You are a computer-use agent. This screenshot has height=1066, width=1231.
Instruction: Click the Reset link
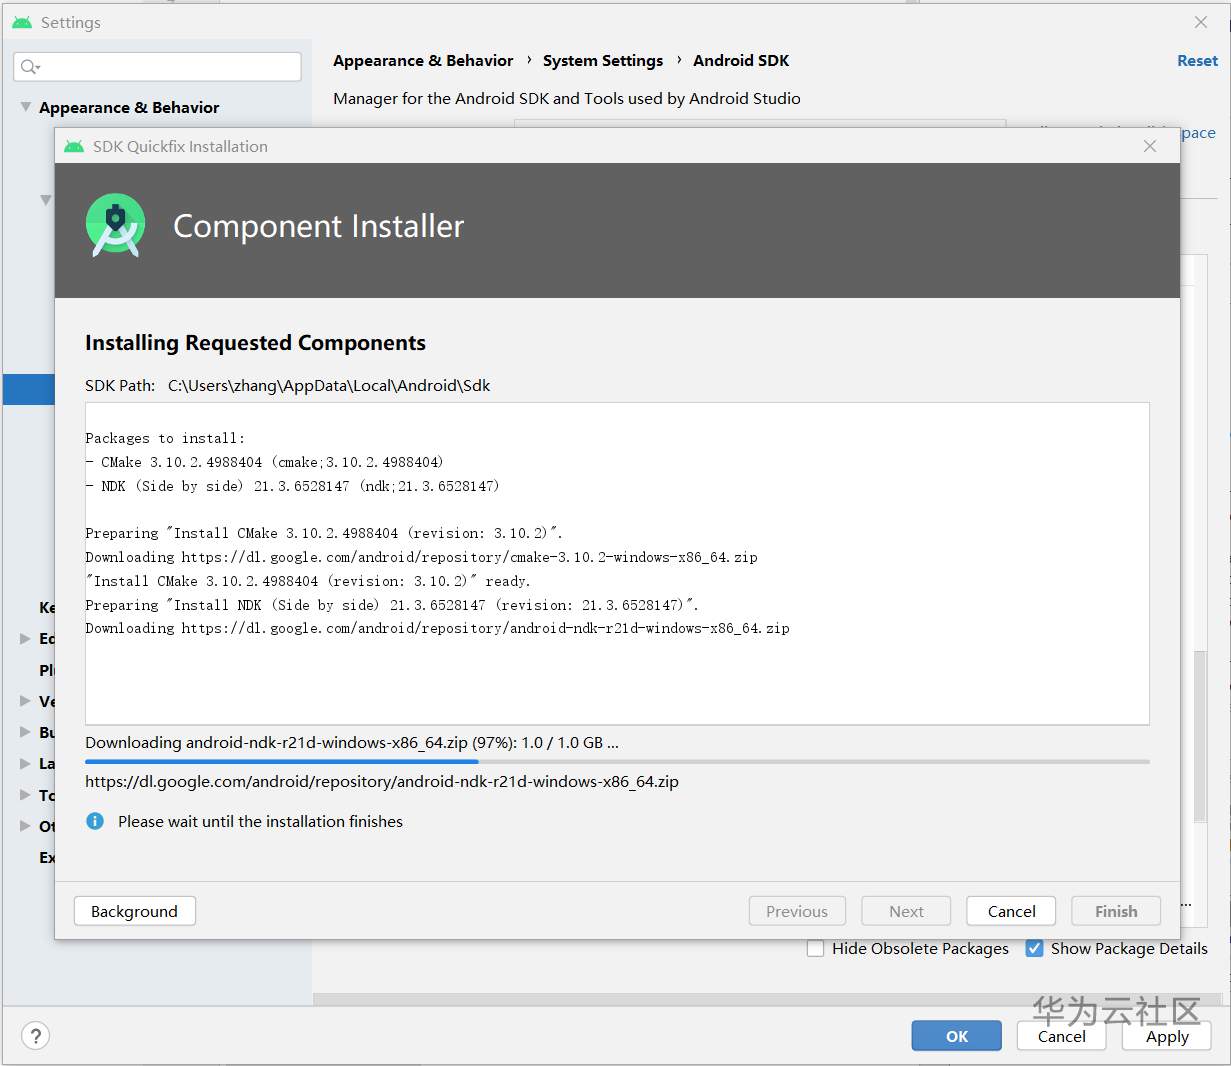(1197, 61)
